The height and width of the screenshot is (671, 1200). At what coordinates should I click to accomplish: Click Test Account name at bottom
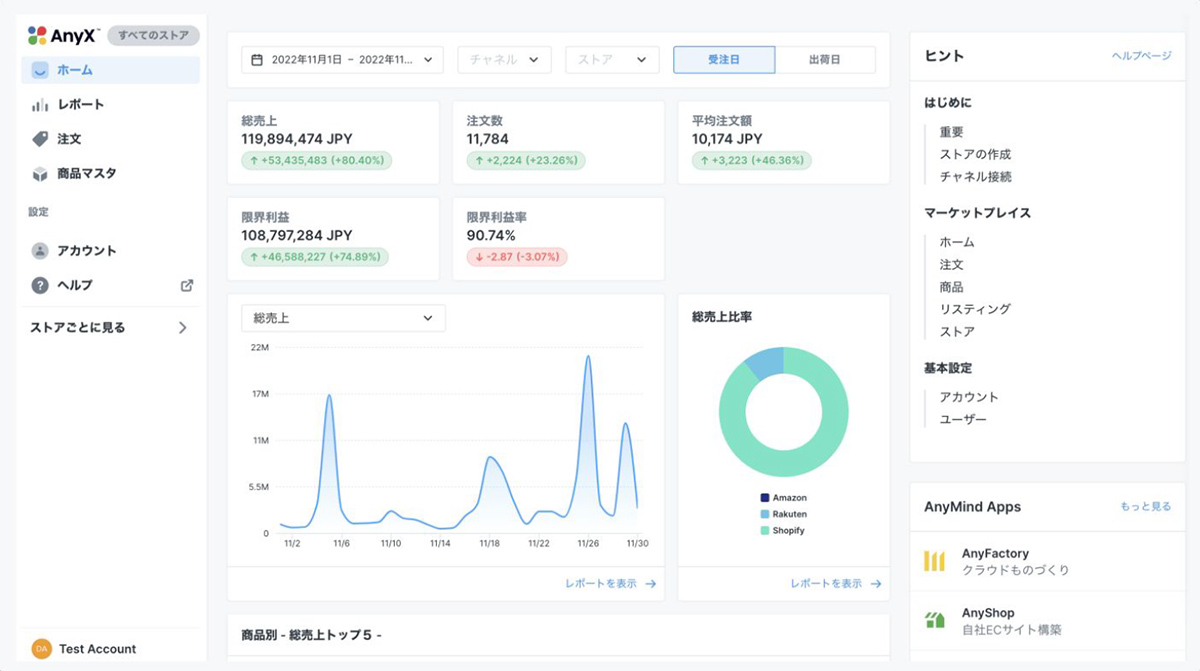pyautogui.click(x=98, y=649)
